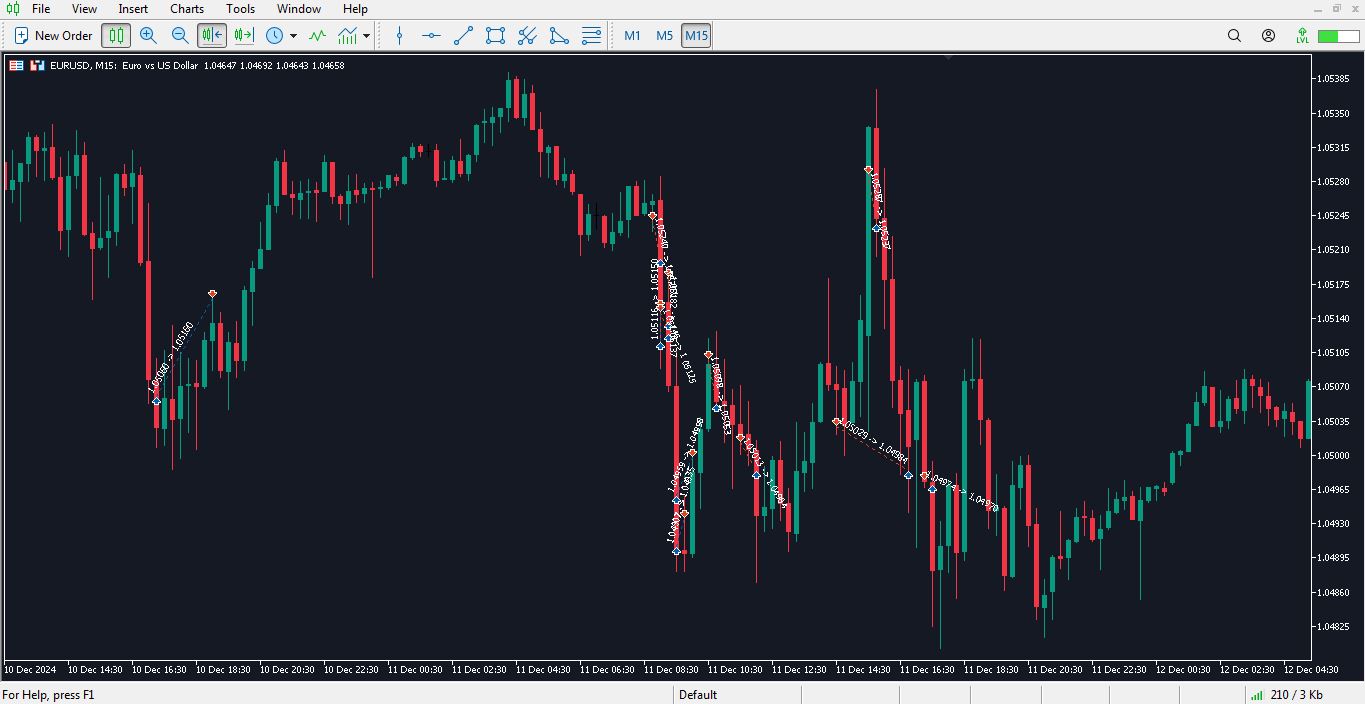Viewport: 1365px width, 704px height.
Task: Click the New Order button
Action: click(x=53, y=35)
